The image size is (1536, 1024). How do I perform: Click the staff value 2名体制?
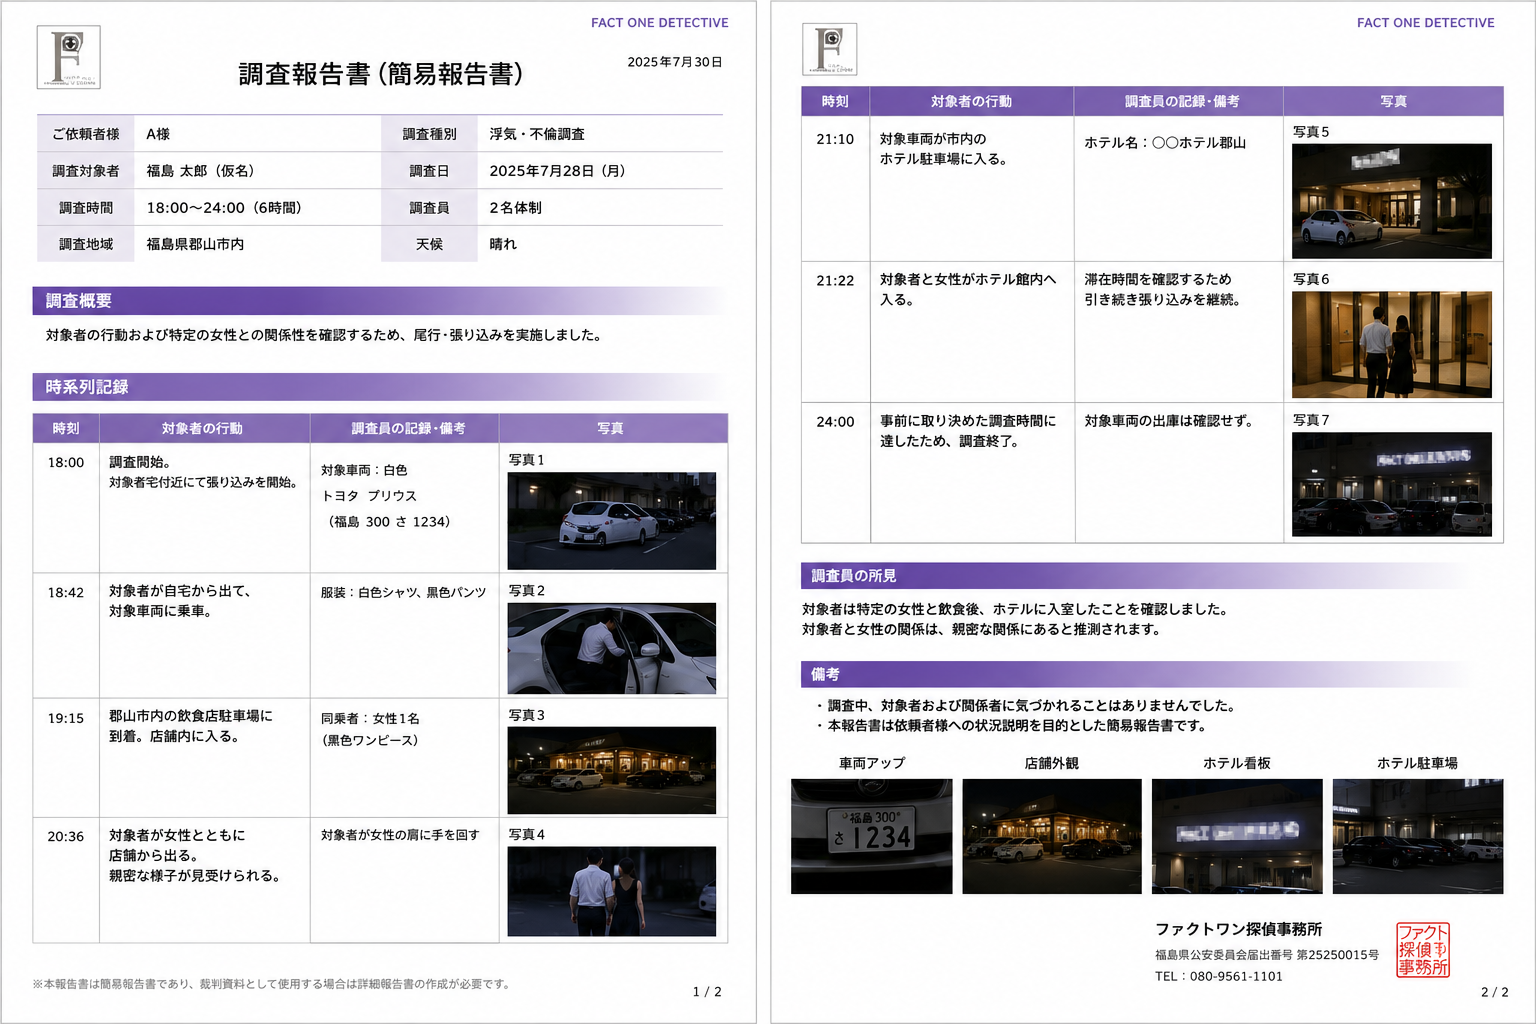click(x=516, y=208)
